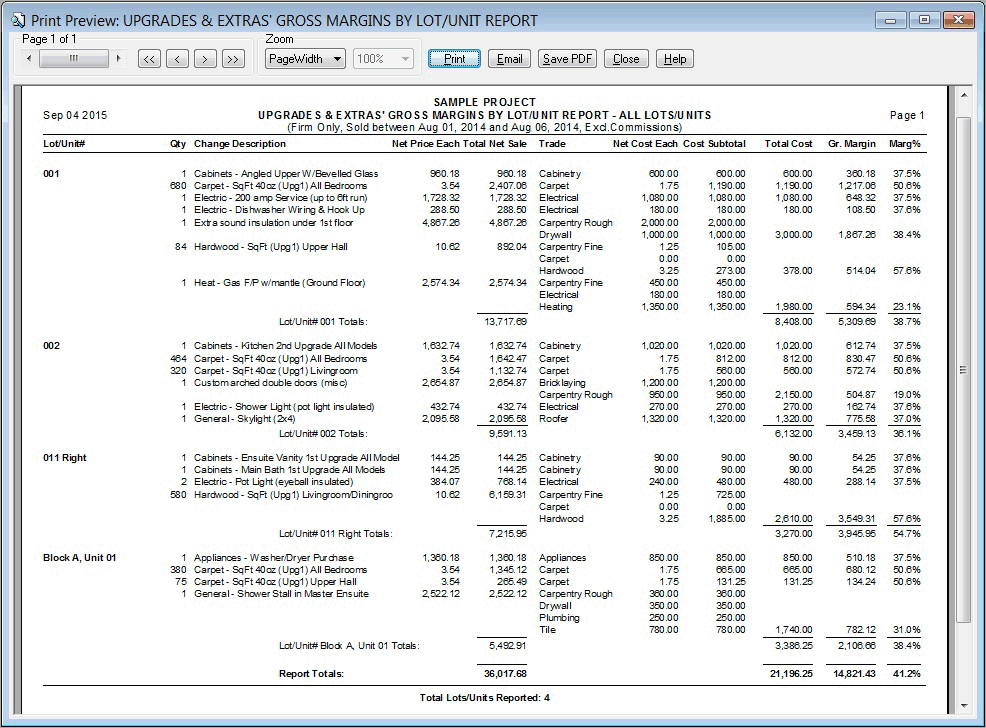Click 'Electric - 200 amp Service' description

280,197
